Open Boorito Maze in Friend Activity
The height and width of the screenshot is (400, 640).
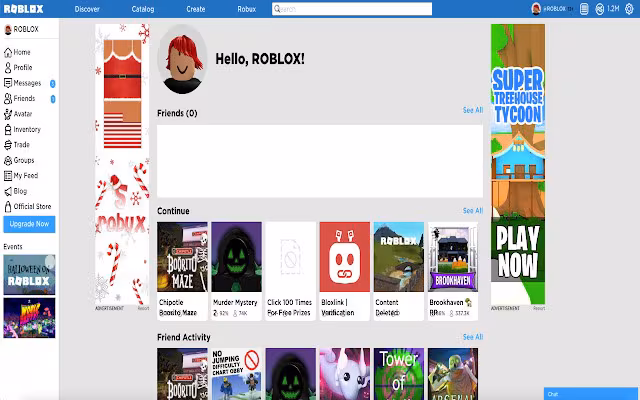coord(182,374)
